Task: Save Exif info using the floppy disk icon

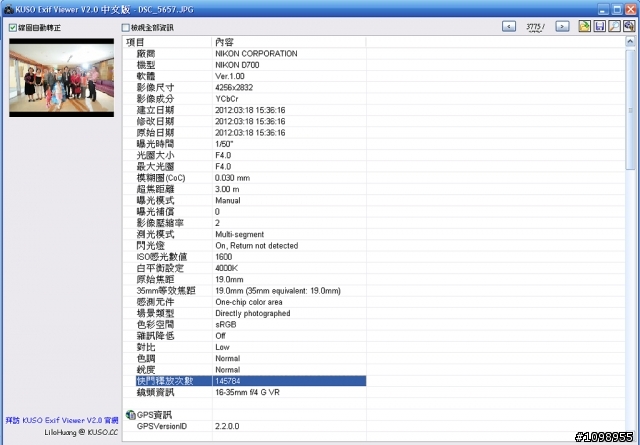Action: pos(600,27)
